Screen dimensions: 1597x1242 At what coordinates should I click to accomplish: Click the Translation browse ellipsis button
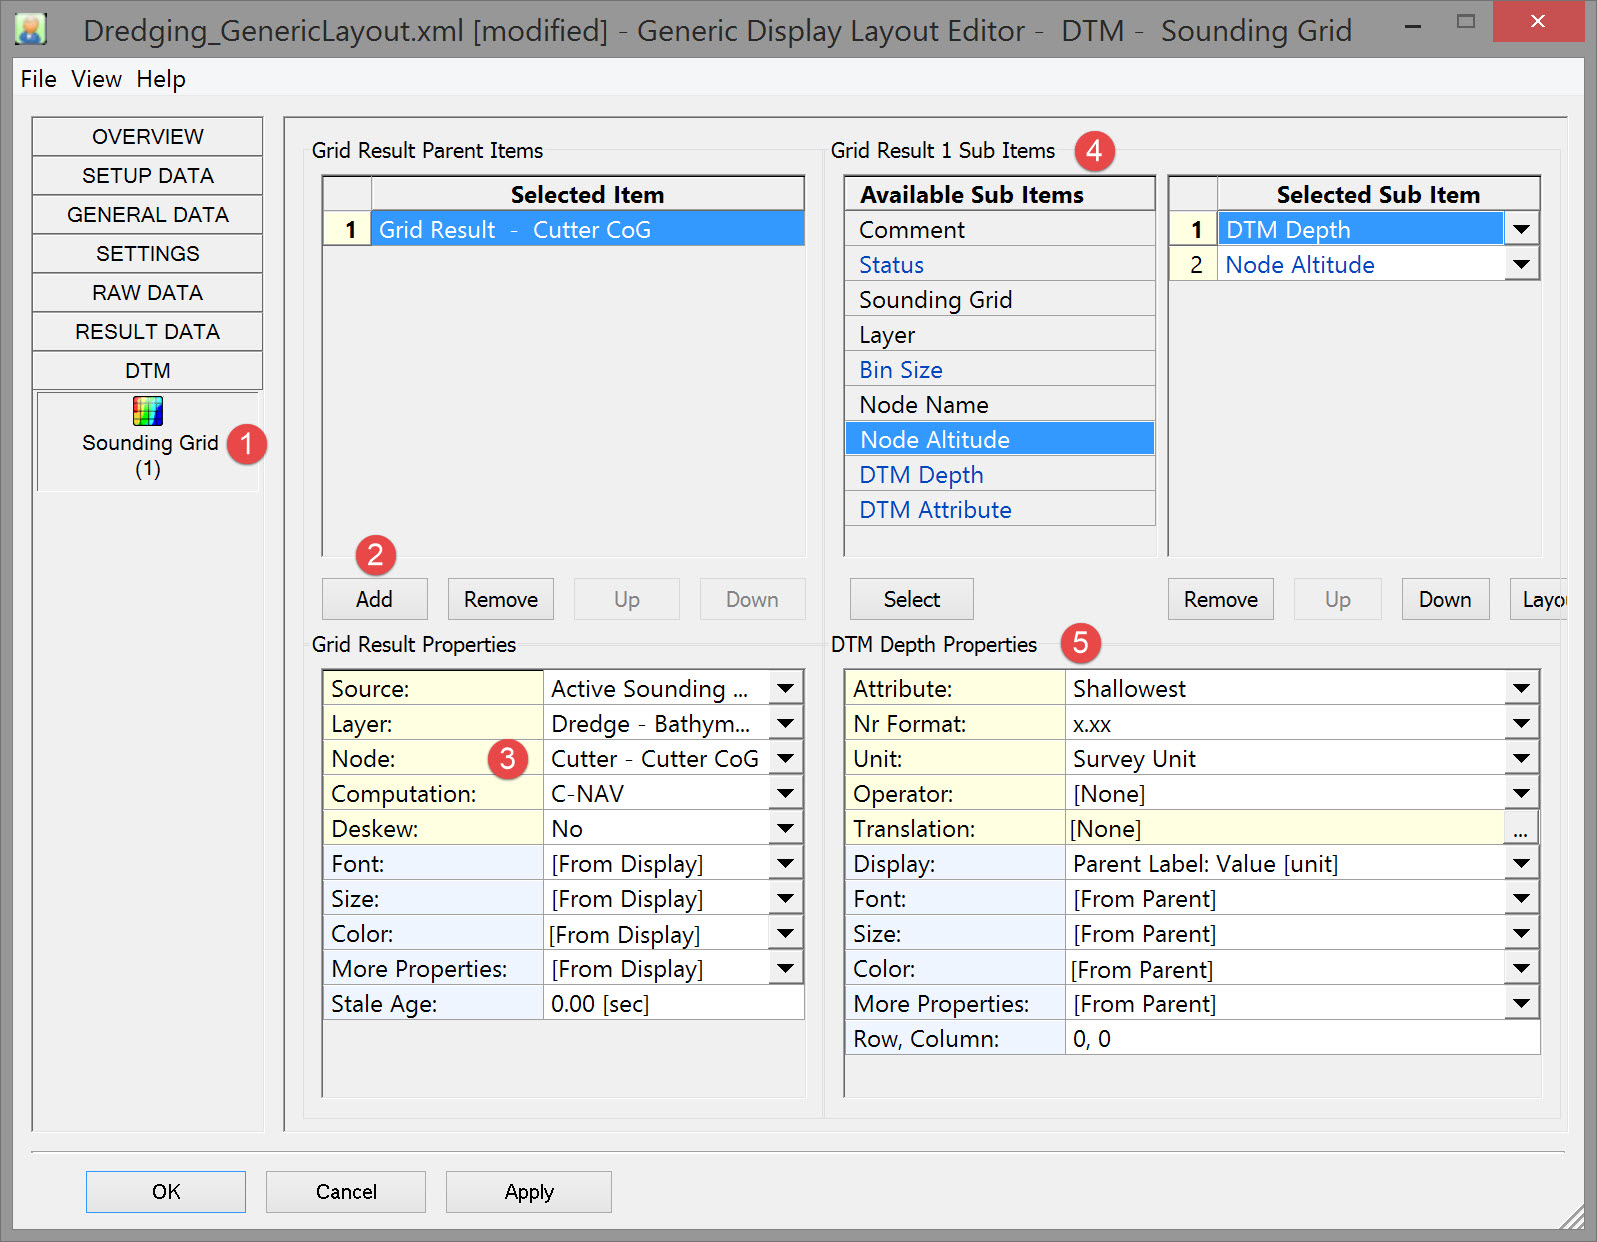coord(1520,829)
